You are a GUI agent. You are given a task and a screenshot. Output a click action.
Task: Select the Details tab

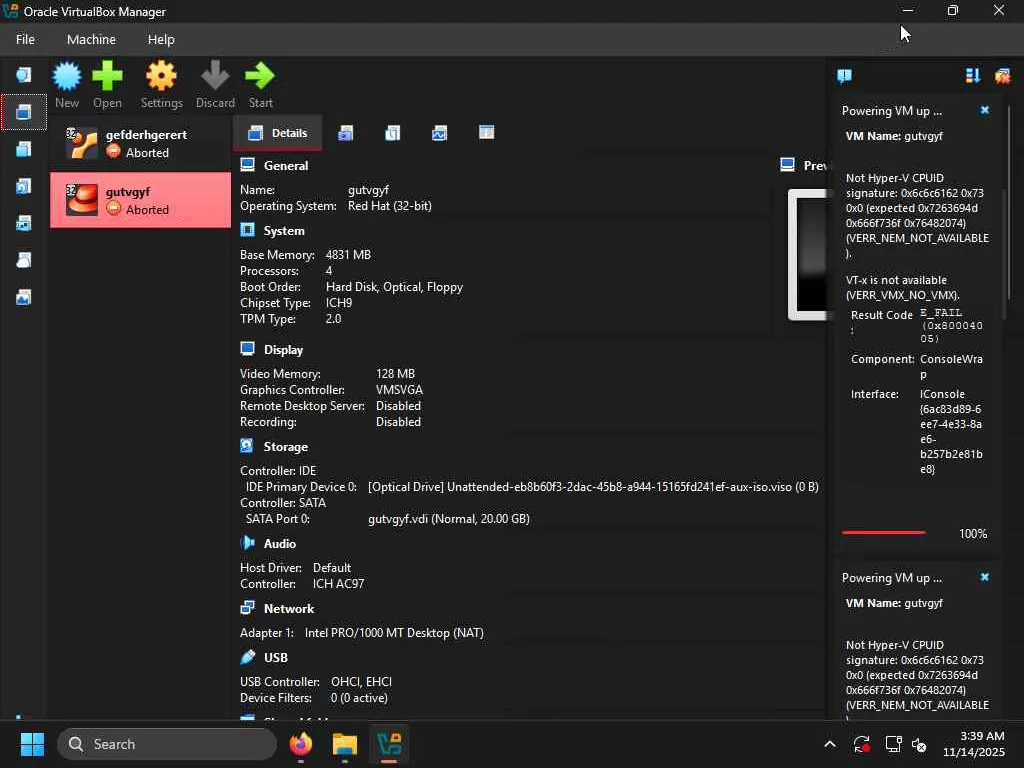(x=278, y=133)
